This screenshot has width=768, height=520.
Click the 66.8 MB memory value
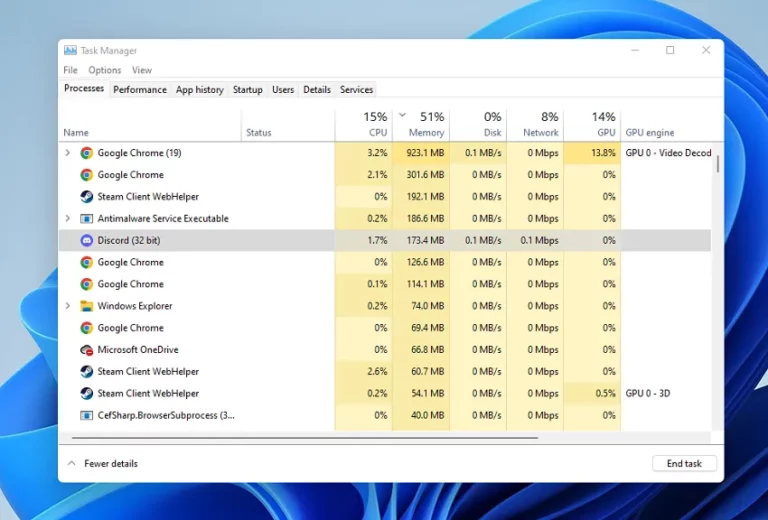[428, 350]
